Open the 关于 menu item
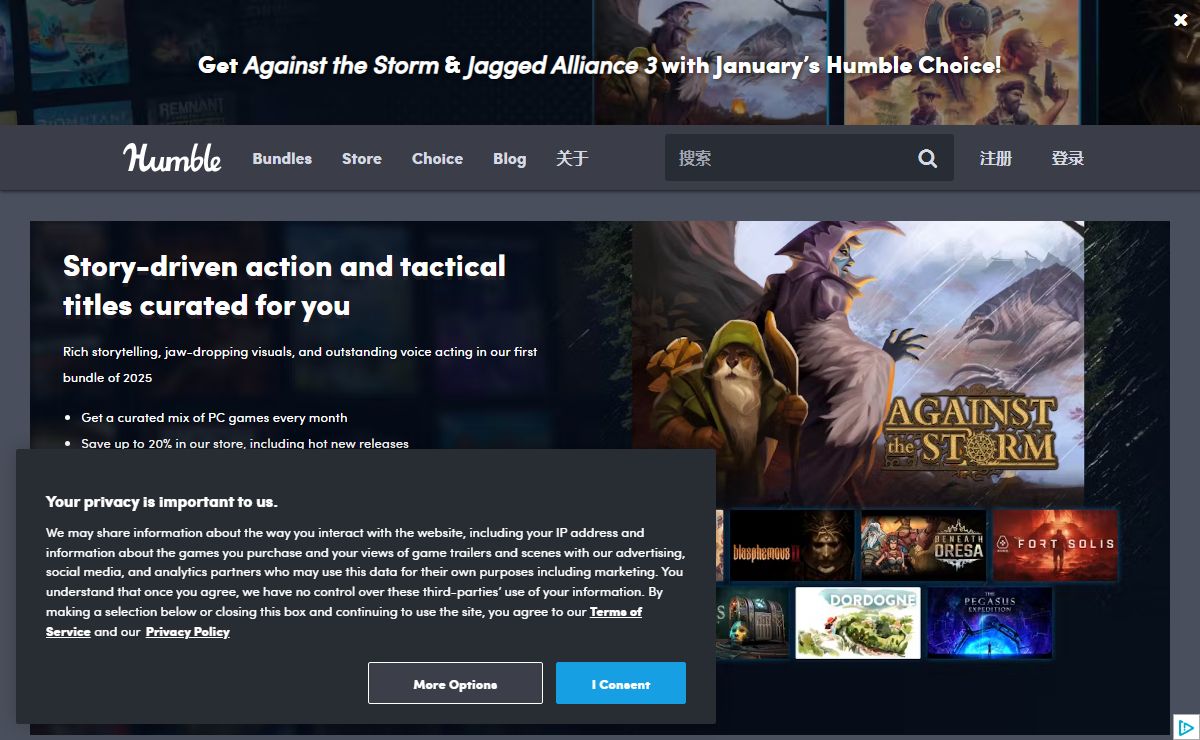Image resolution: width=1200 pixels, height=740 pixels. click(572, 158)
